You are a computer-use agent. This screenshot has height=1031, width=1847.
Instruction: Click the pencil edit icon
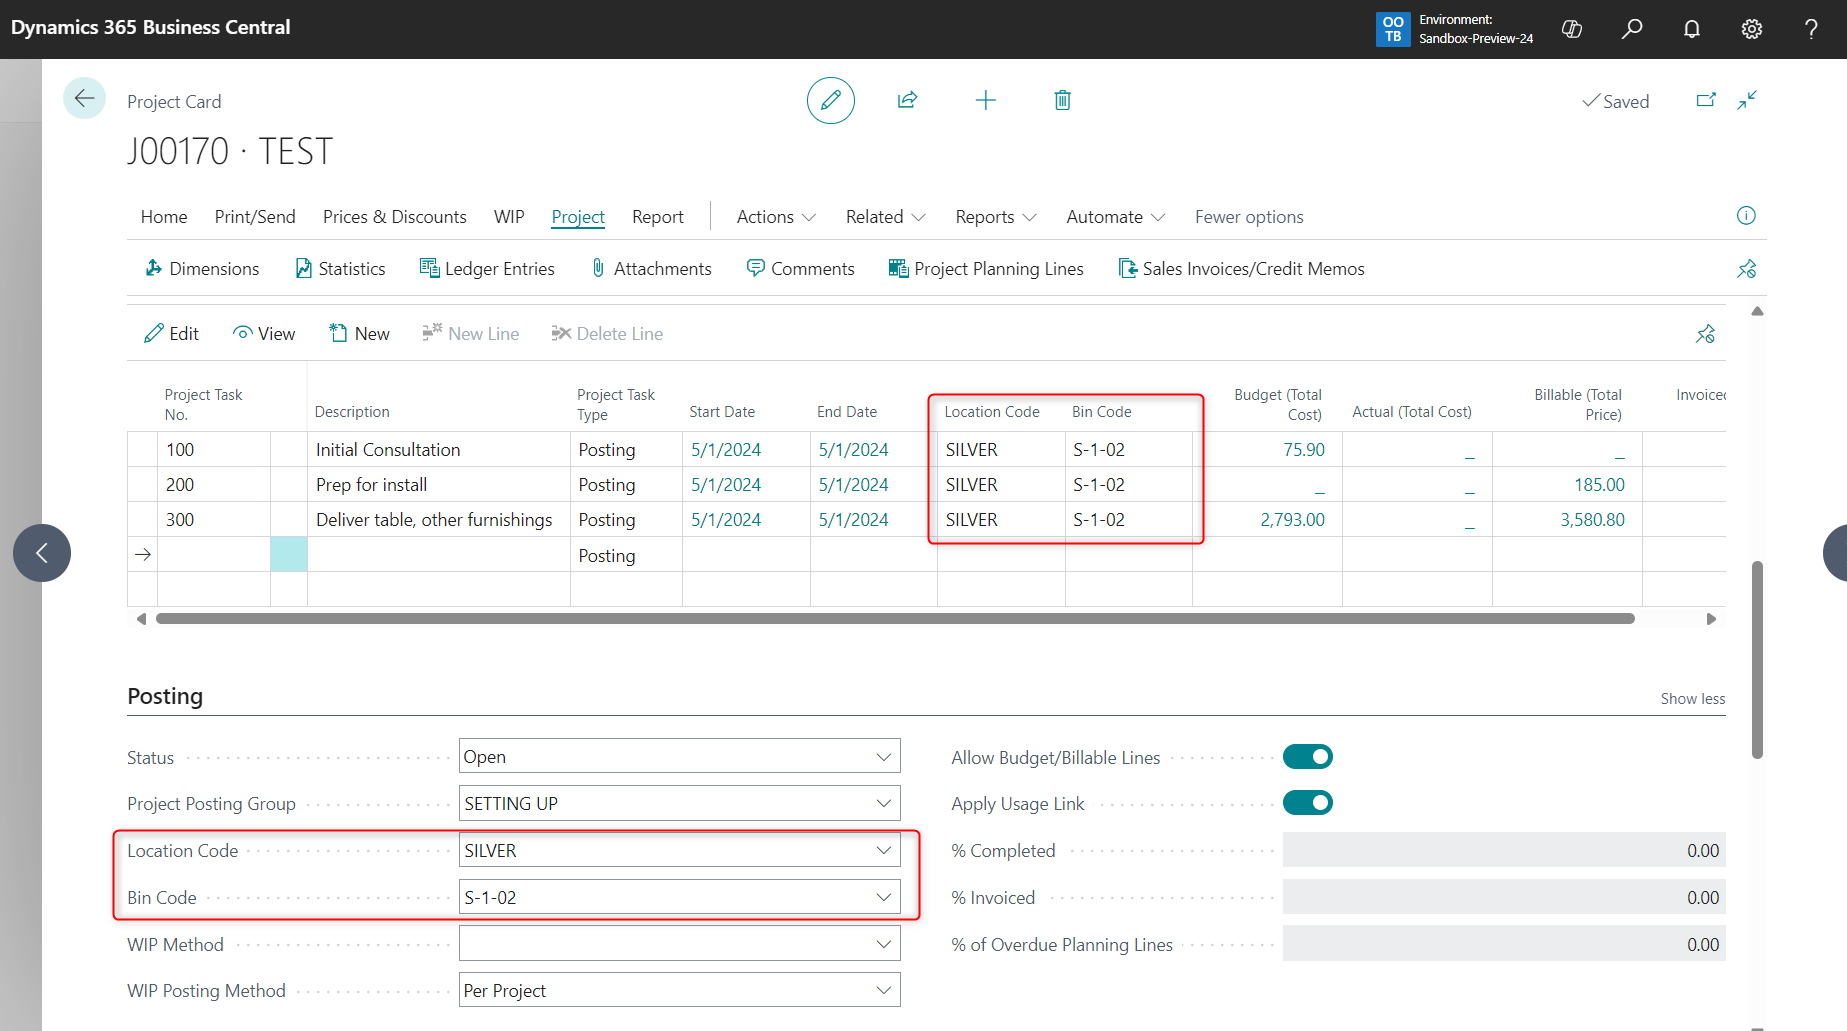[830, 100]
